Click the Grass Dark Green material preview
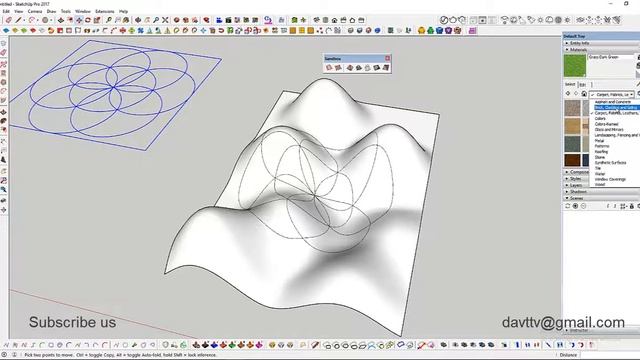The height and width of the screenshot is (360, 640). pyautogui.click(x=575, y=65)
